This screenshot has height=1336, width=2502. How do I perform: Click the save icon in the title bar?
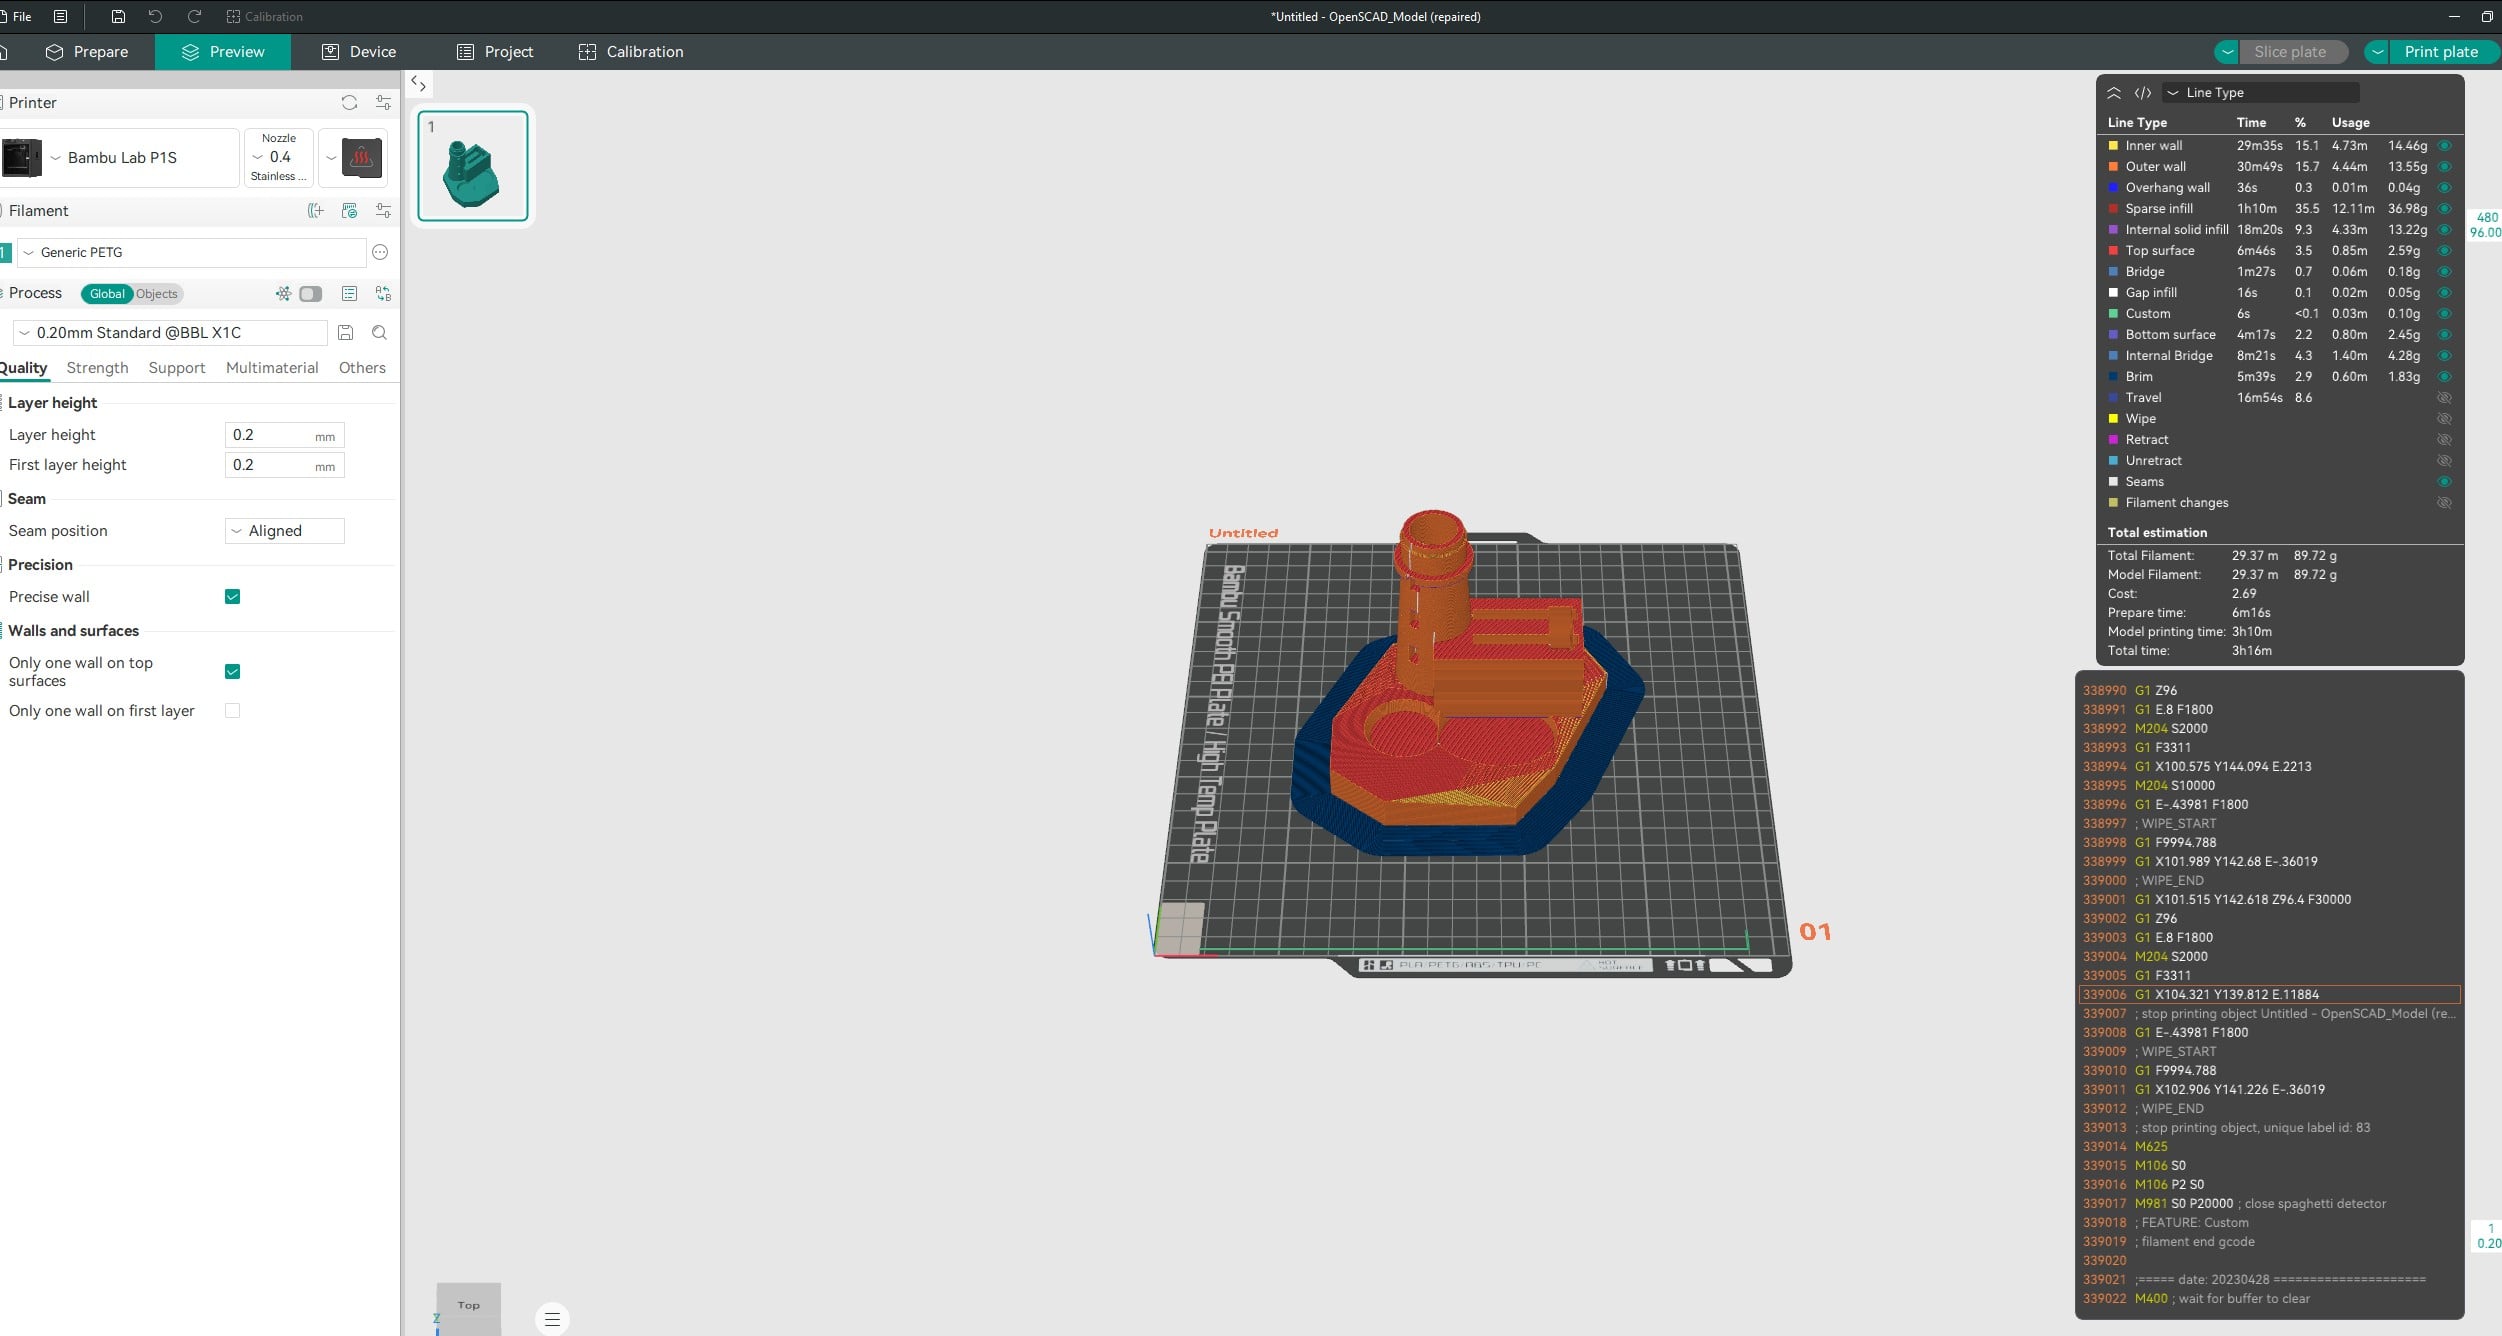tap(118, 16)
